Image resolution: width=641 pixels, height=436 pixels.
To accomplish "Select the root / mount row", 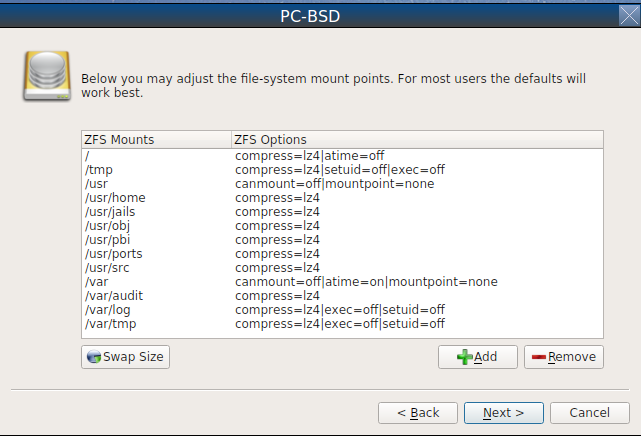I will click(343, 156).
